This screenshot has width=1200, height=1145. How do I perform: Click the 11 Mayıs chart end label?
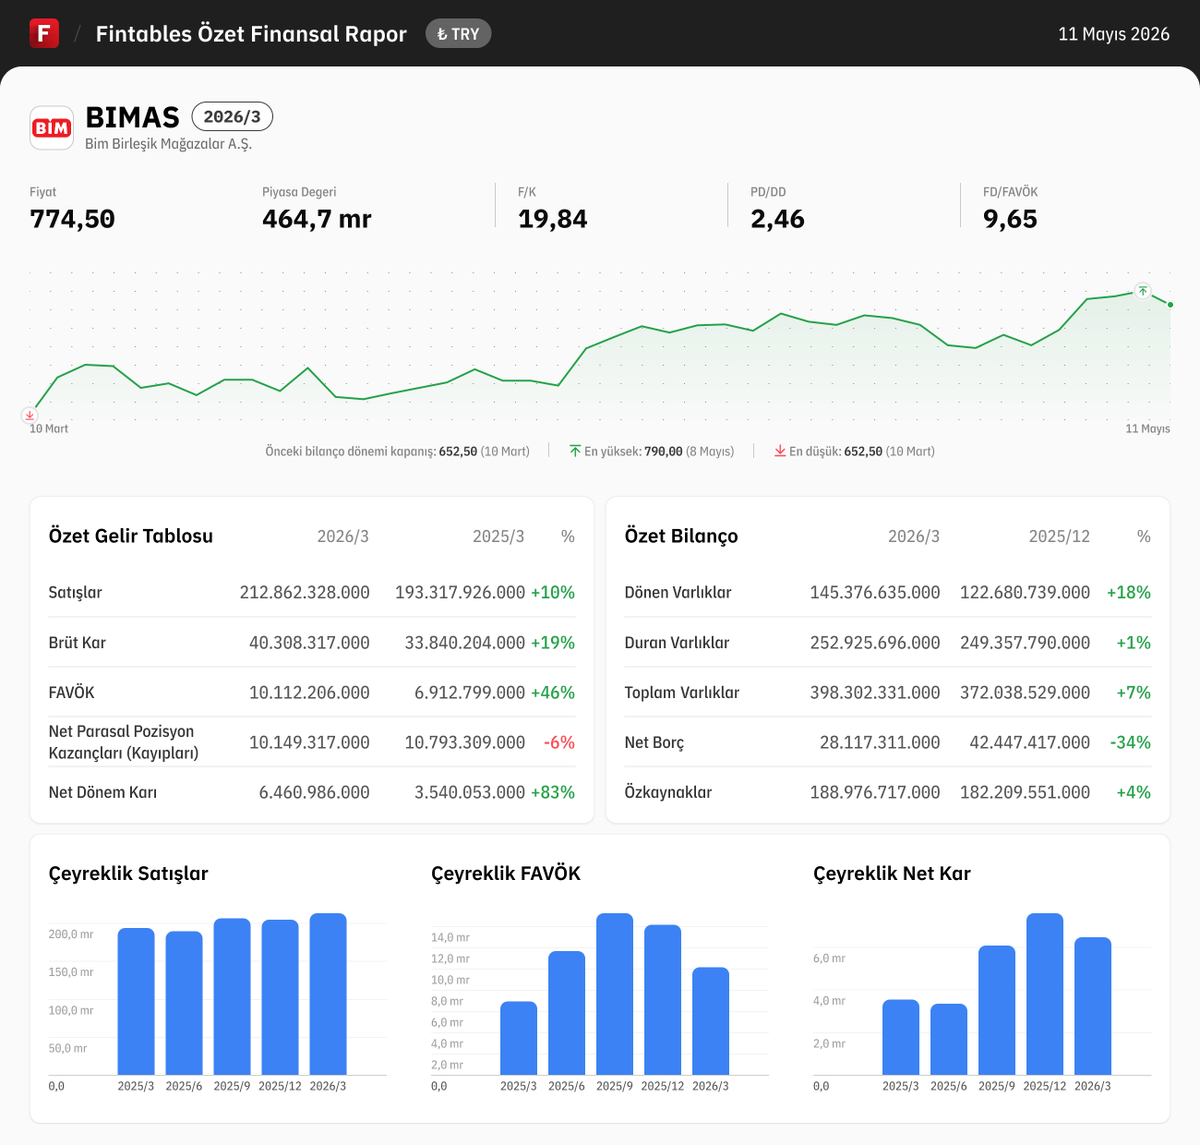[1148, 428]
